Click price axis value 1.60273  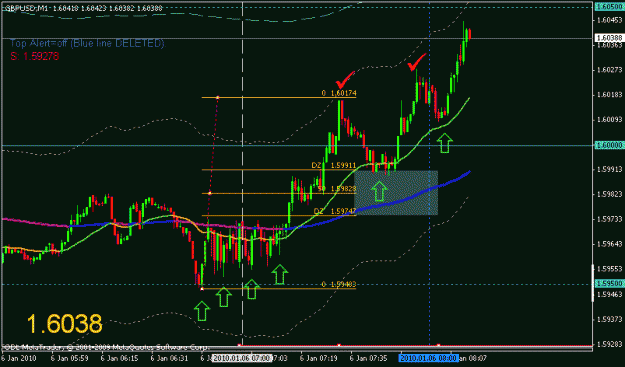[610, 70]
